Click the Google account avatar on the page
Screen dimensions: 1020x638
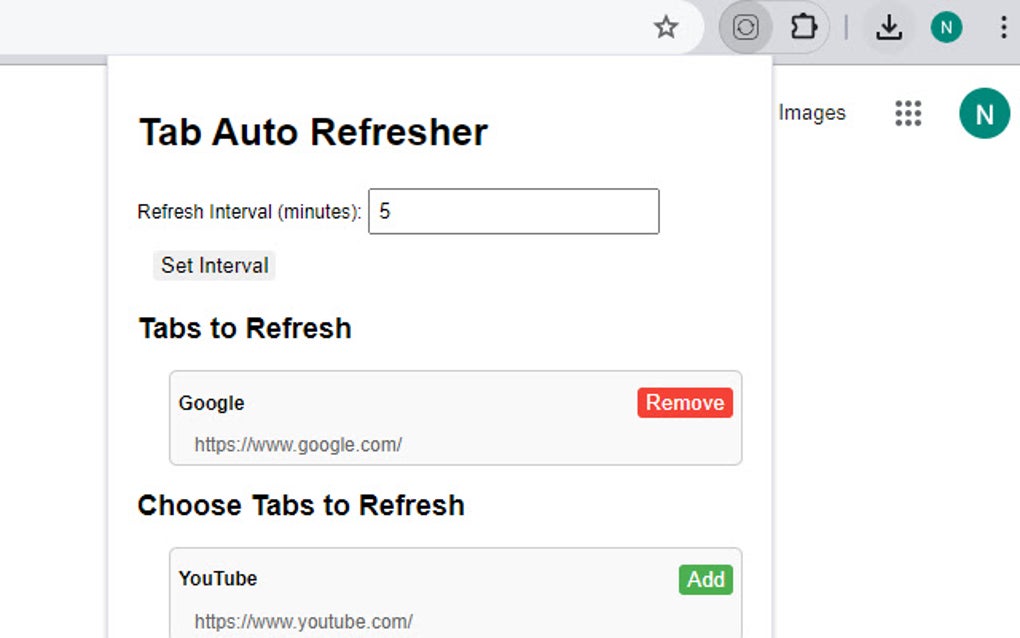point(984,113)
